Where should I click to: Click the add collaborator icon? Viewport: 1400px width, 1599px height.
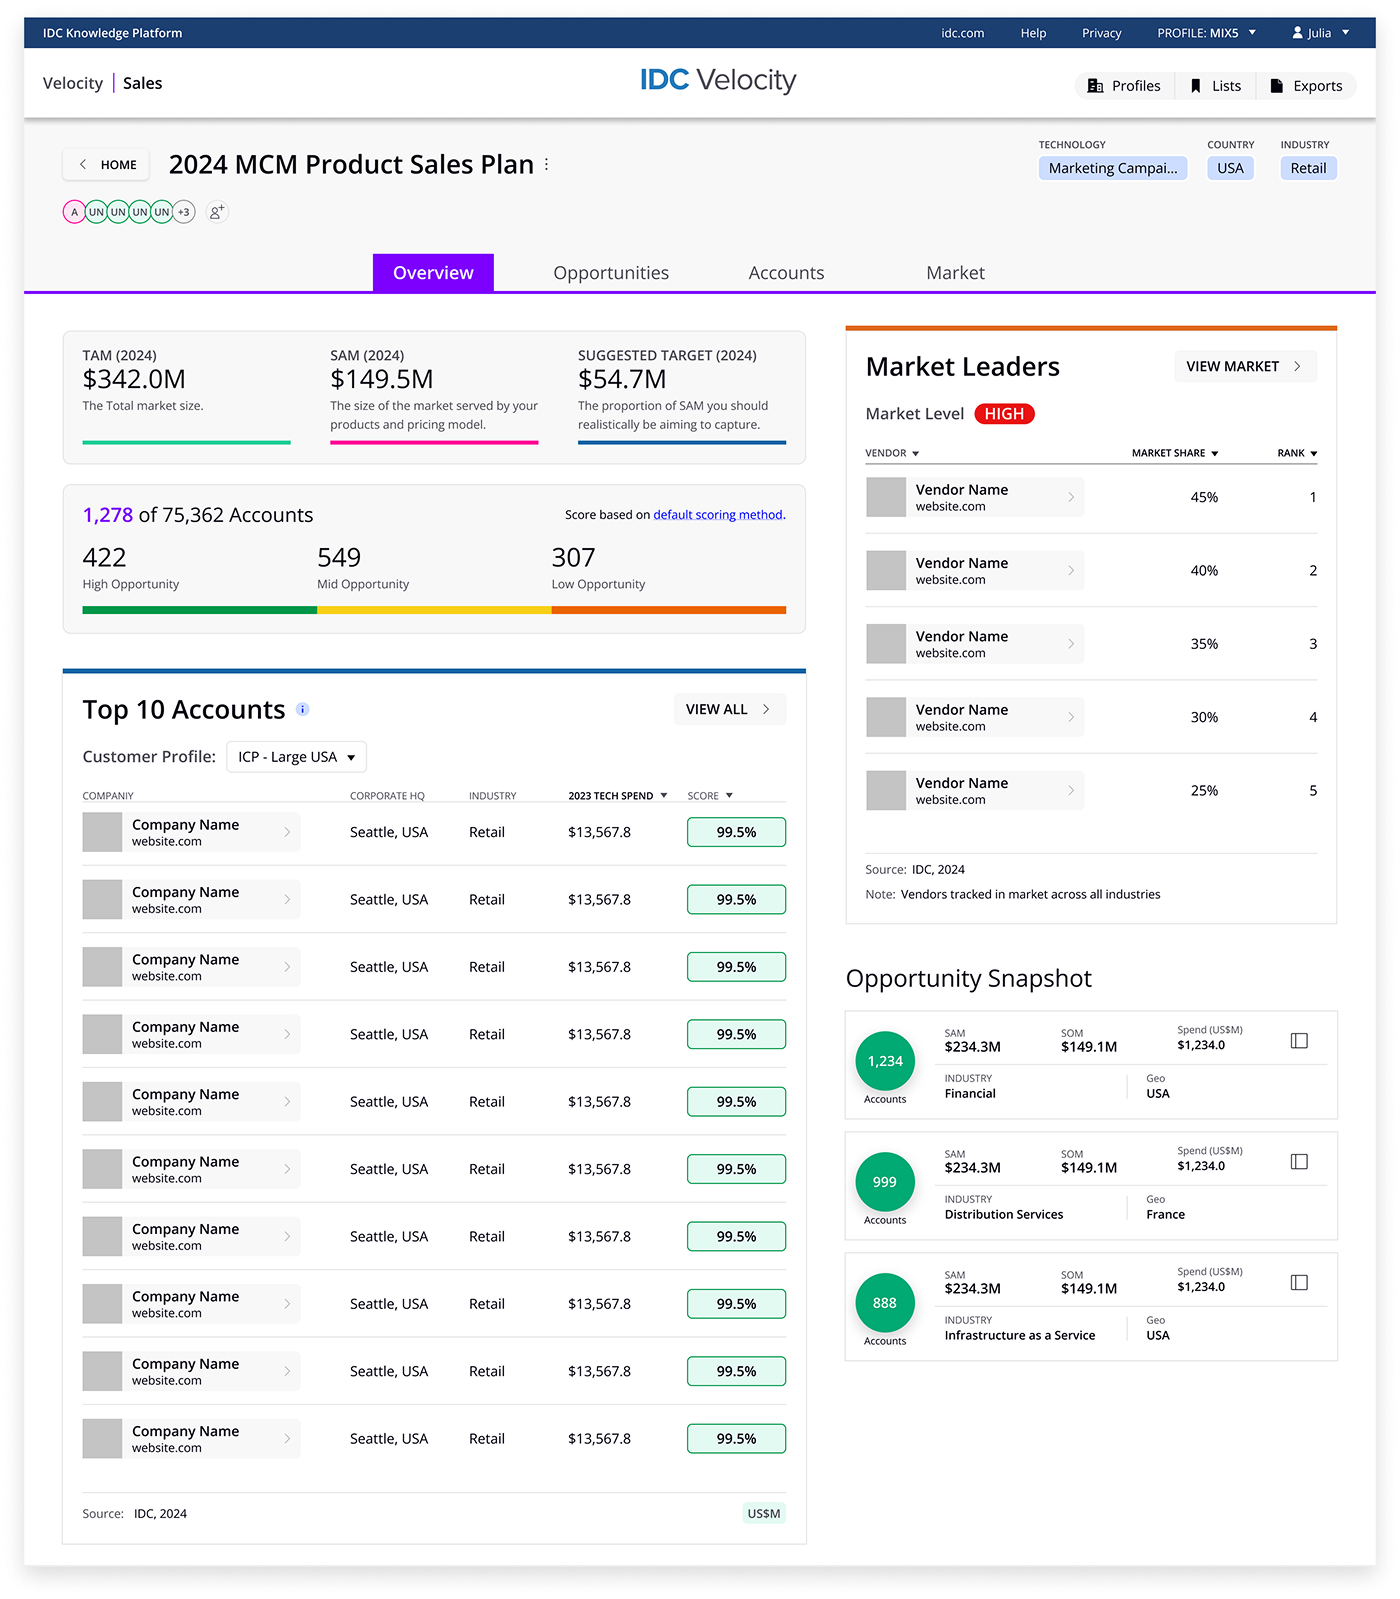click(216, 212)
